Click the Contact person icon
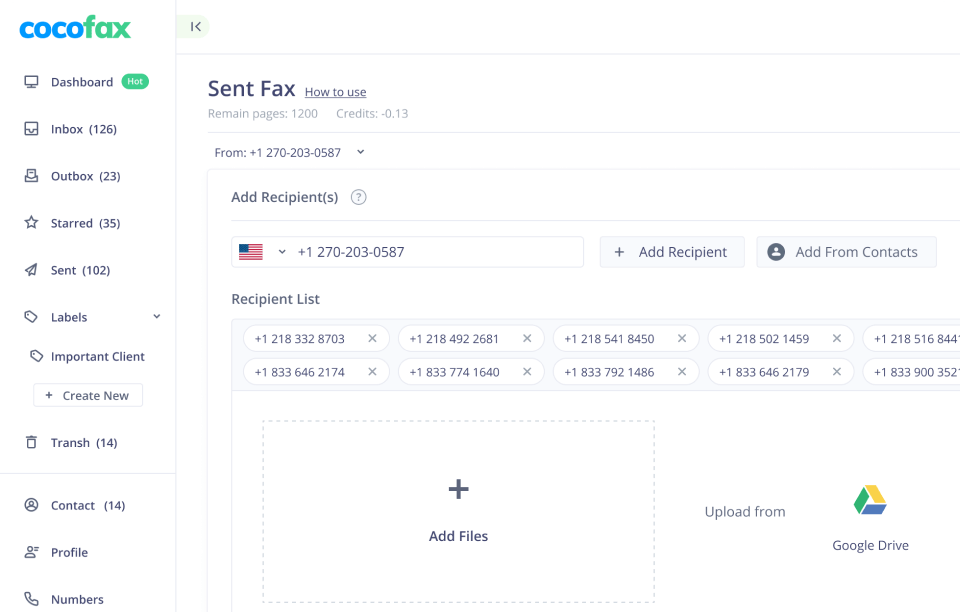 tap(31, 505)
